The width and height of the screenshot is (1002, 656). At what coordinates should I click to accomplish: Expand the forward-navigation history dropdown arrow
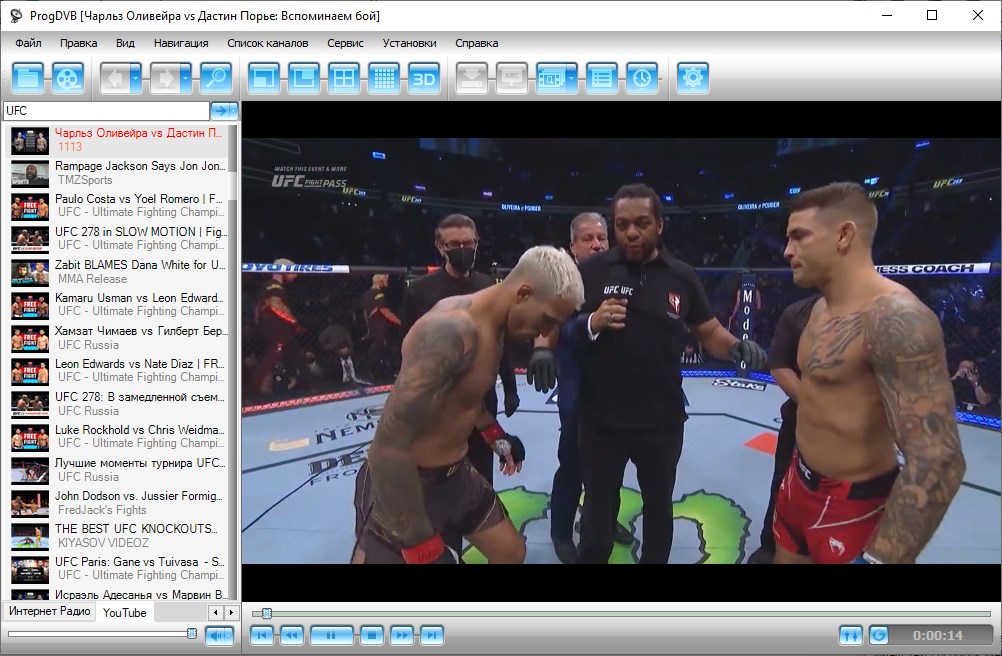pyautogui.click(x=186, y=78)
